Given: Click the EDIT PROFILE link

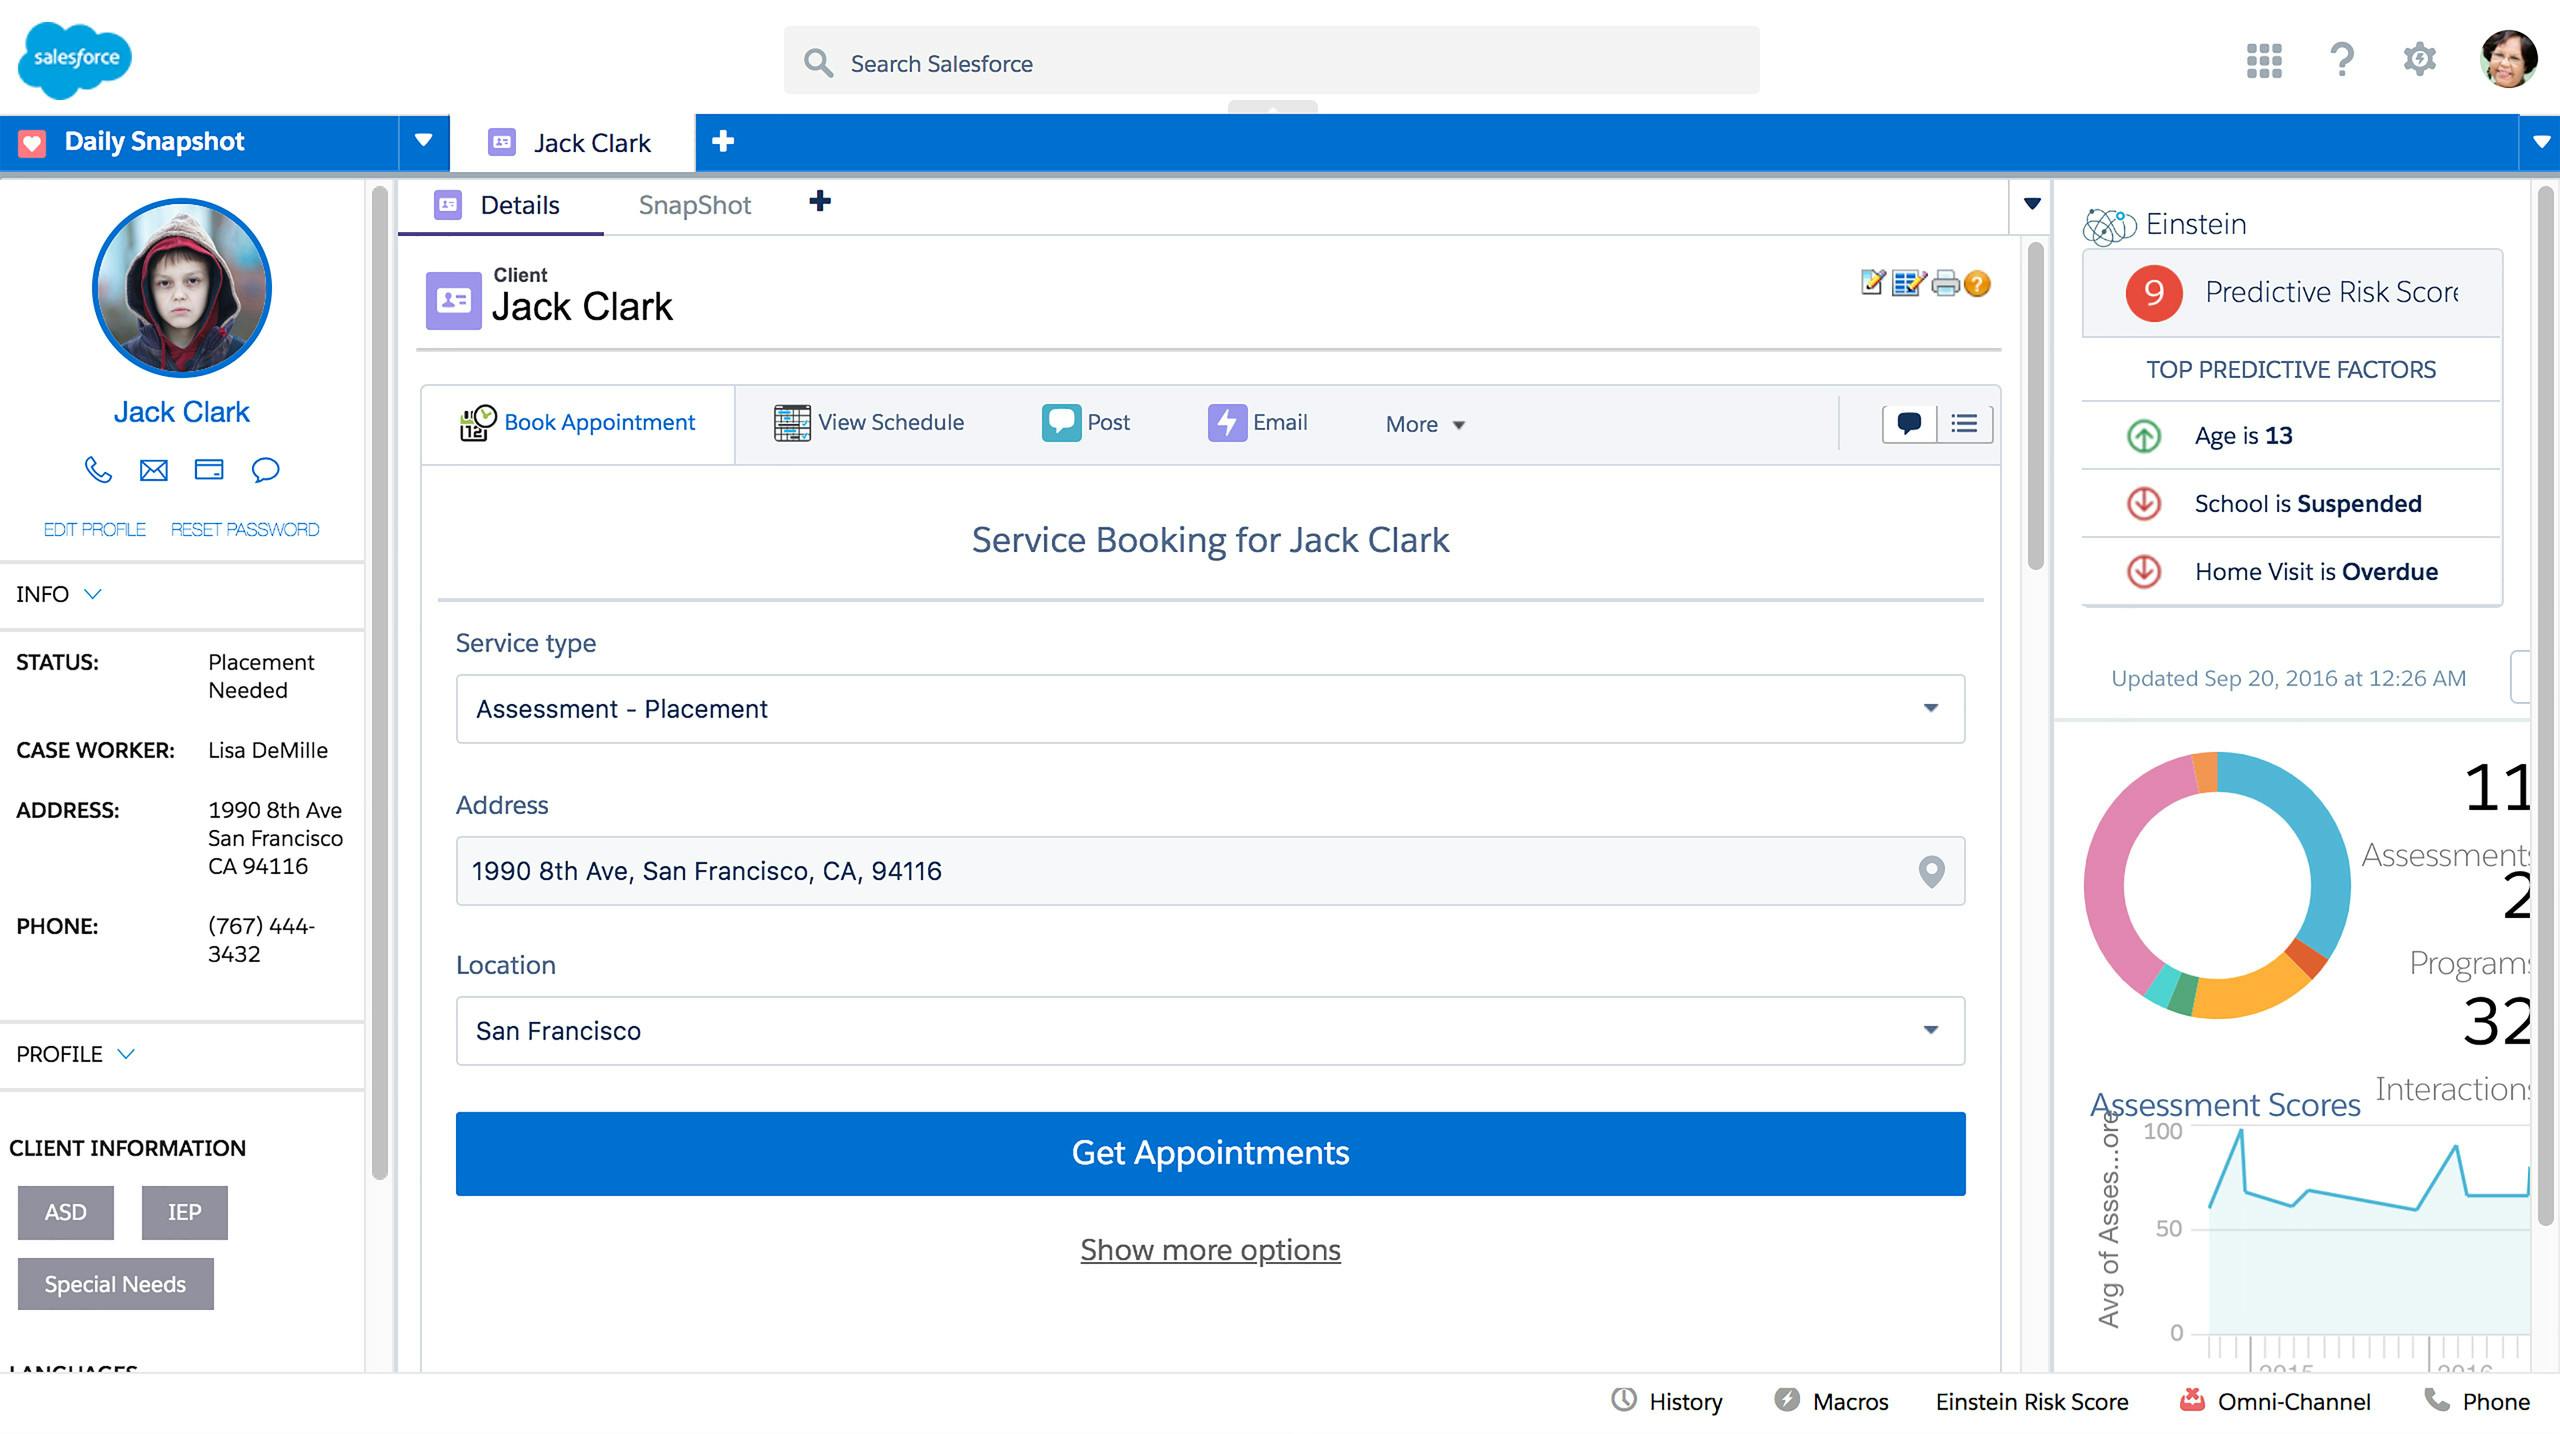Looking at the screenshot, I should [94, 530].
